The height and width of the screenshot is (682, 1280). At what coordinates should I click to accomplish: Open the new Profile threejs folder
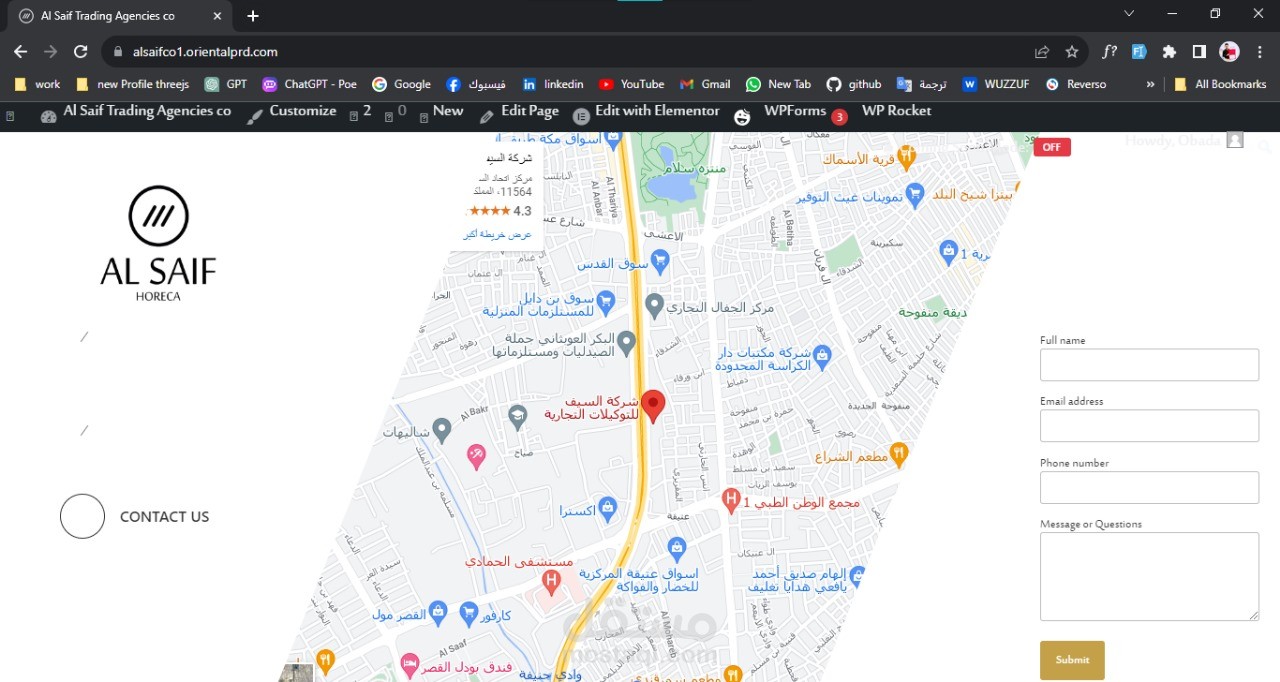click(132, 84)
